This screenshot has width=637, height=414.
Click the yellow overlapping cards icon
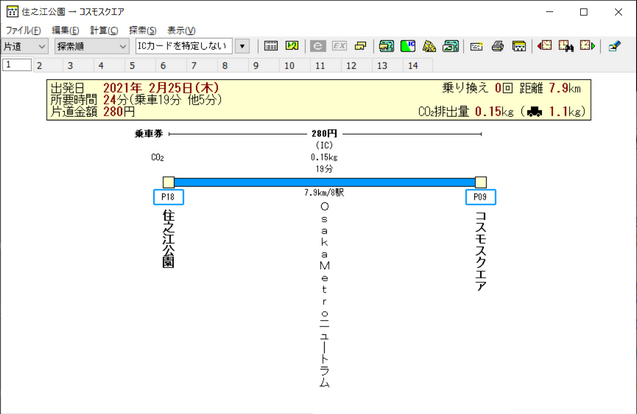[360, 46]
